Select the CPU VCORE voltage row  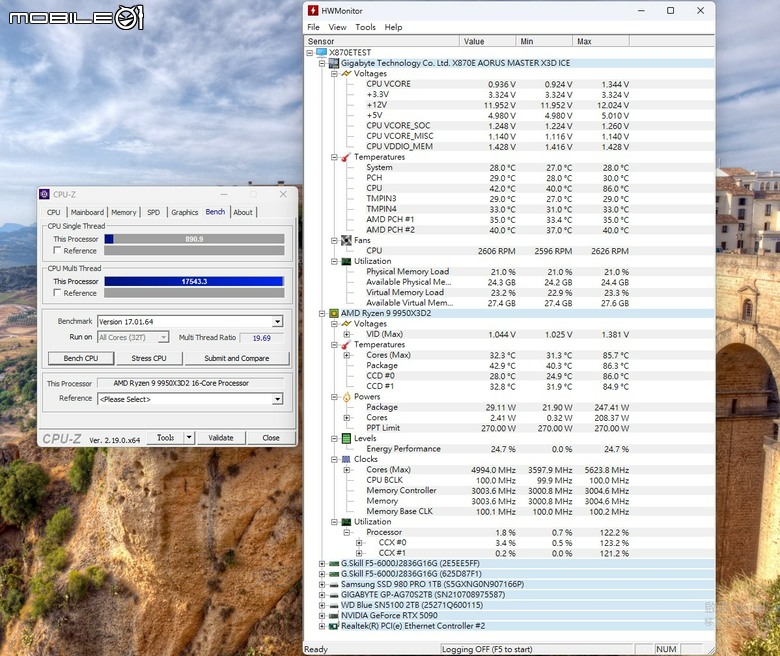tap(497, 84)
